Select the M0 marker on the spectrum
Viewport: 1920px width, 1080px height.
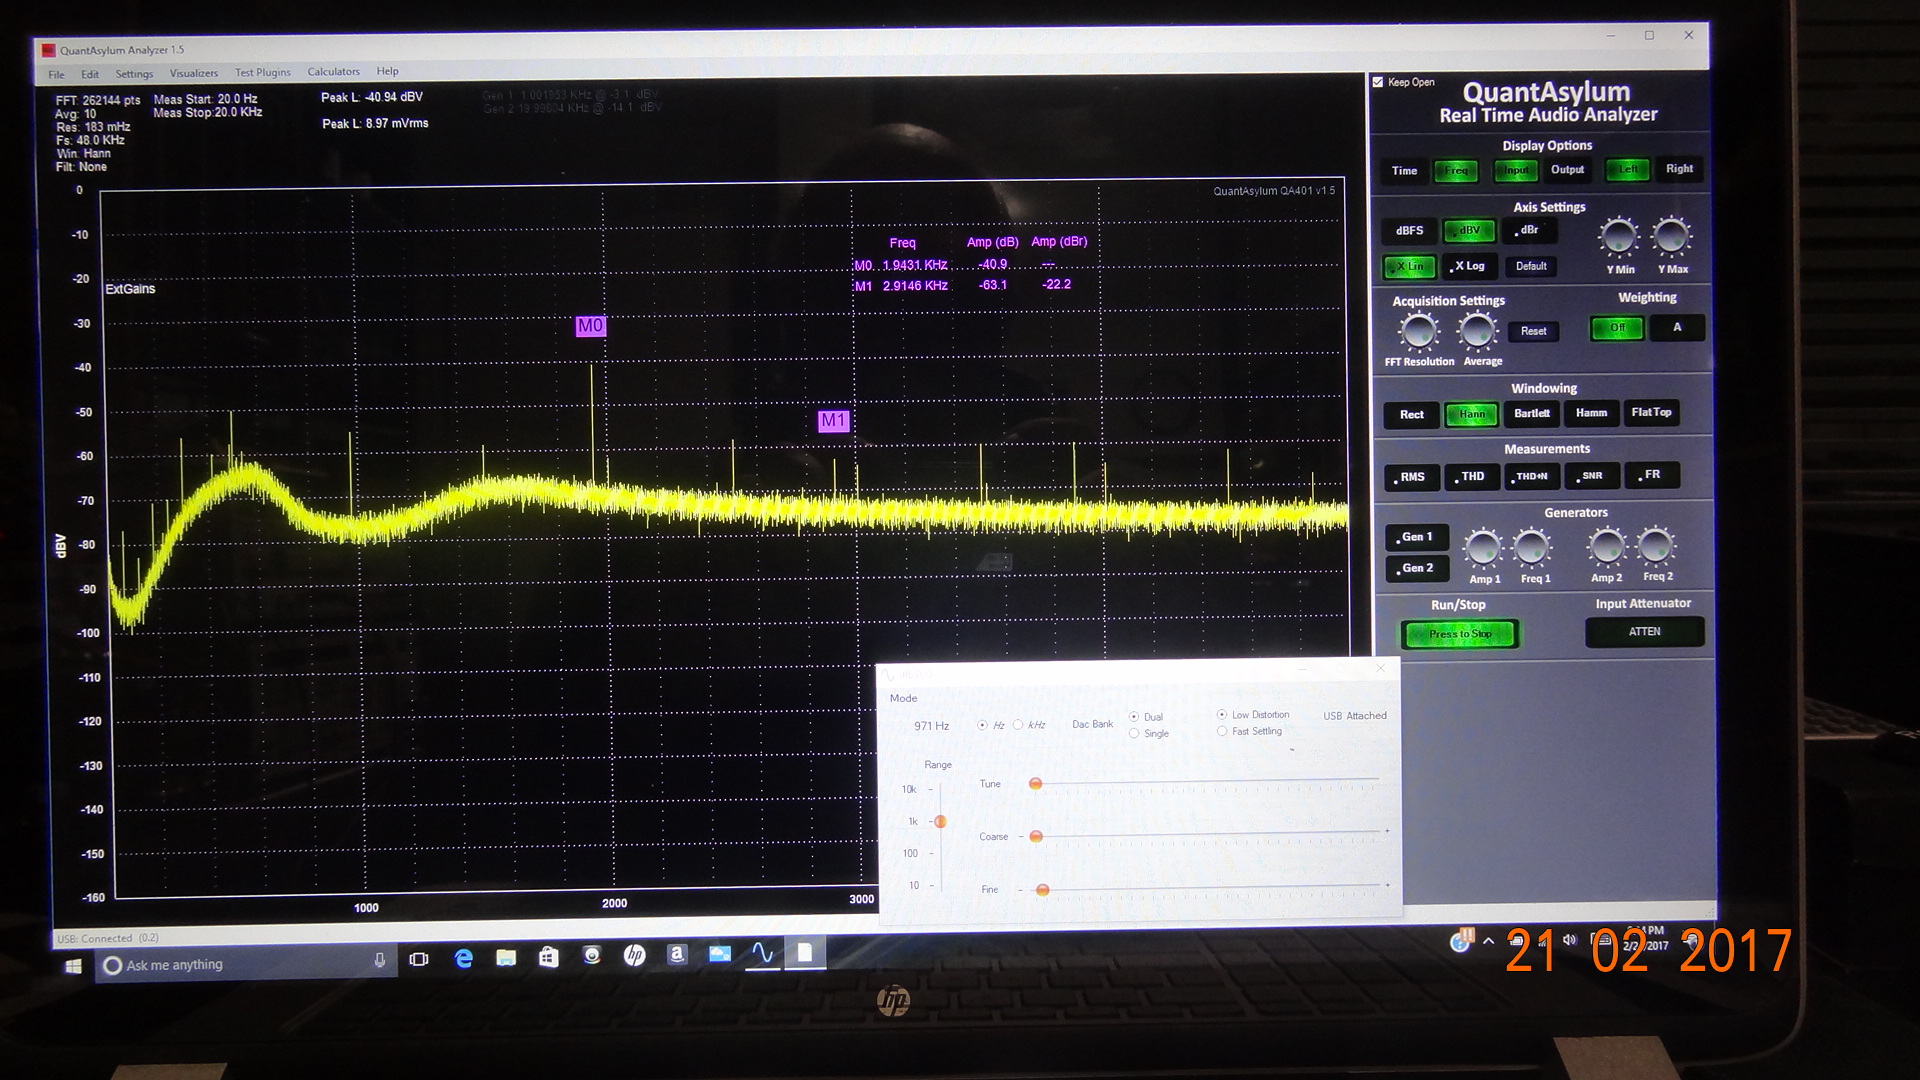pos(591,326)
